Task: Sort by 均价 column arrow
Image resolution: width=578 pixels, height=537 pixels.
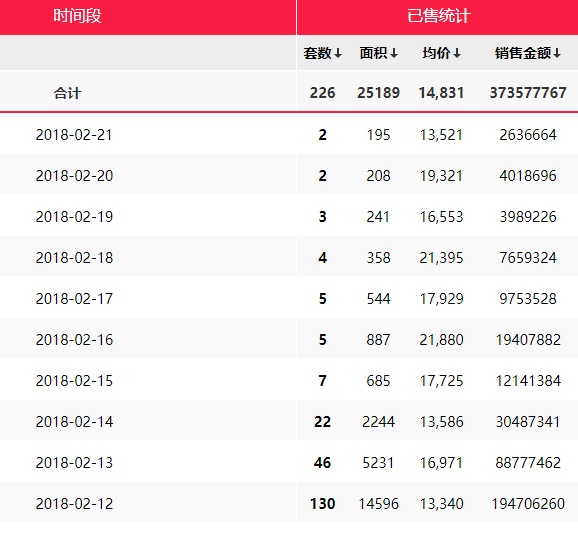Action: point(457,54)
